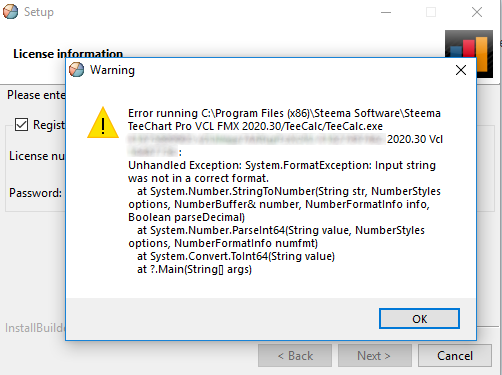The height and width of the screenshot is (375, 502).
Task: Click the Setup maximize button
Action: pos(431,12)
